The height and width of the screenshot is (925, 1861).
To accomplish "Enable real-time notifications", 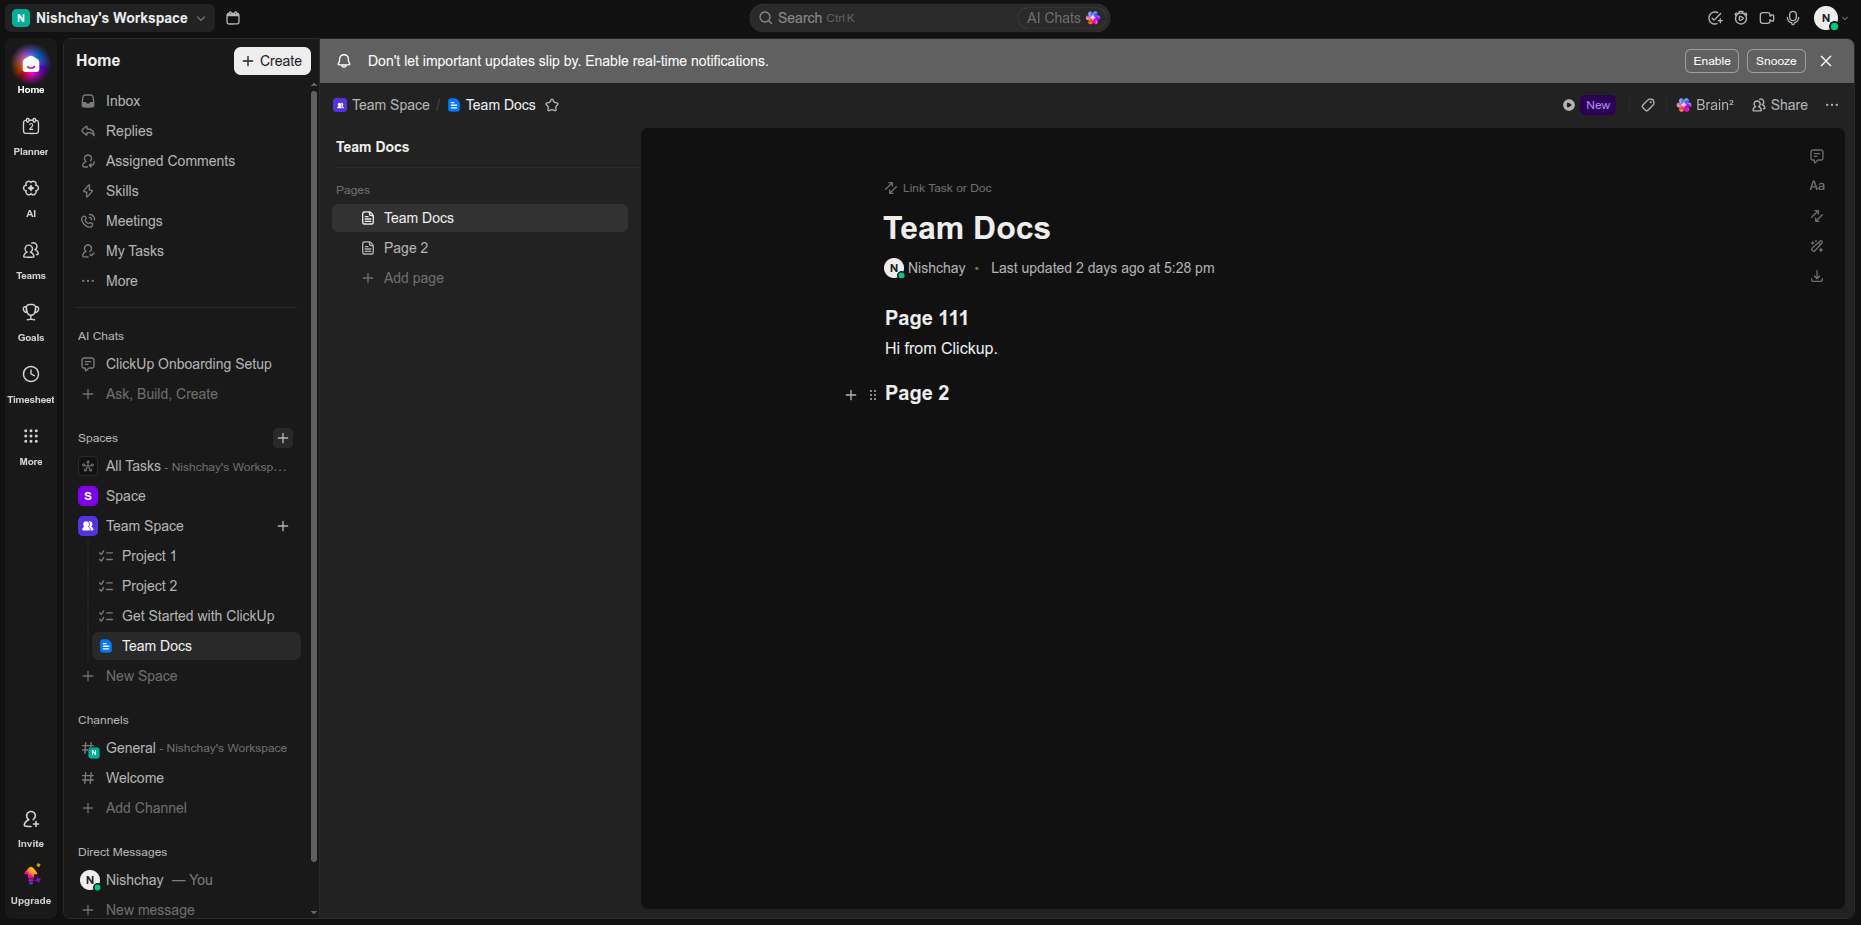I will coord(1712,61).
